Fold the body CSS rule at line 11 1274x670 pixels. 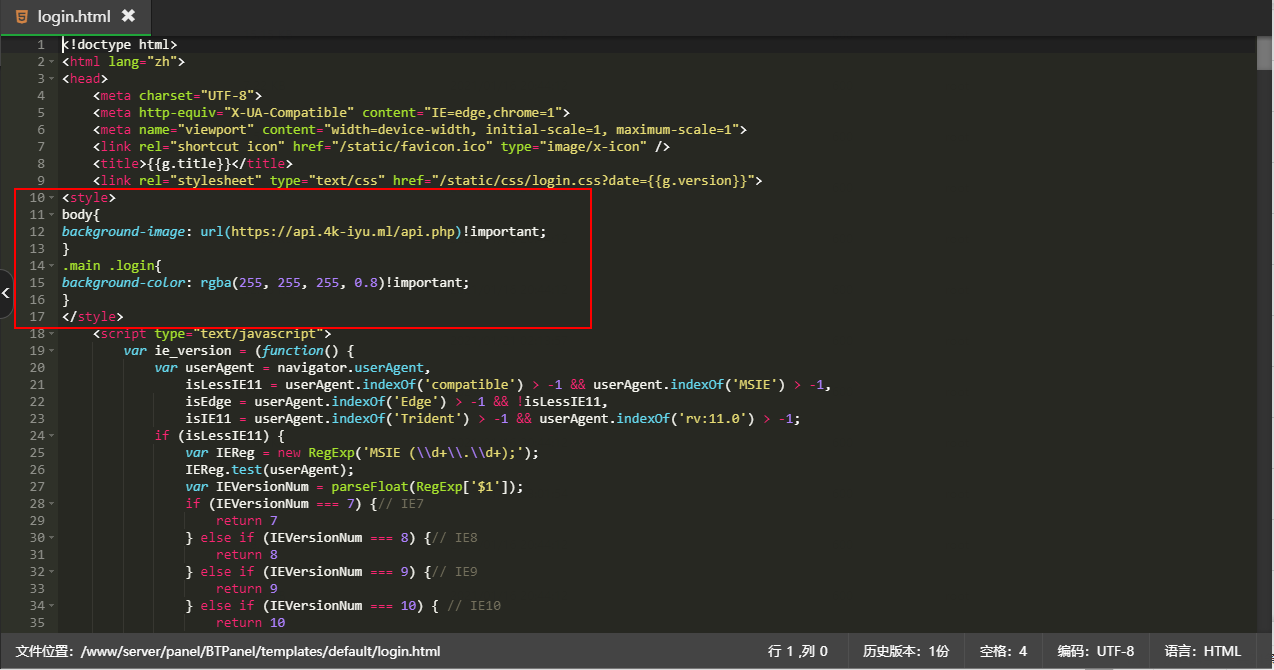click(52, 215)
